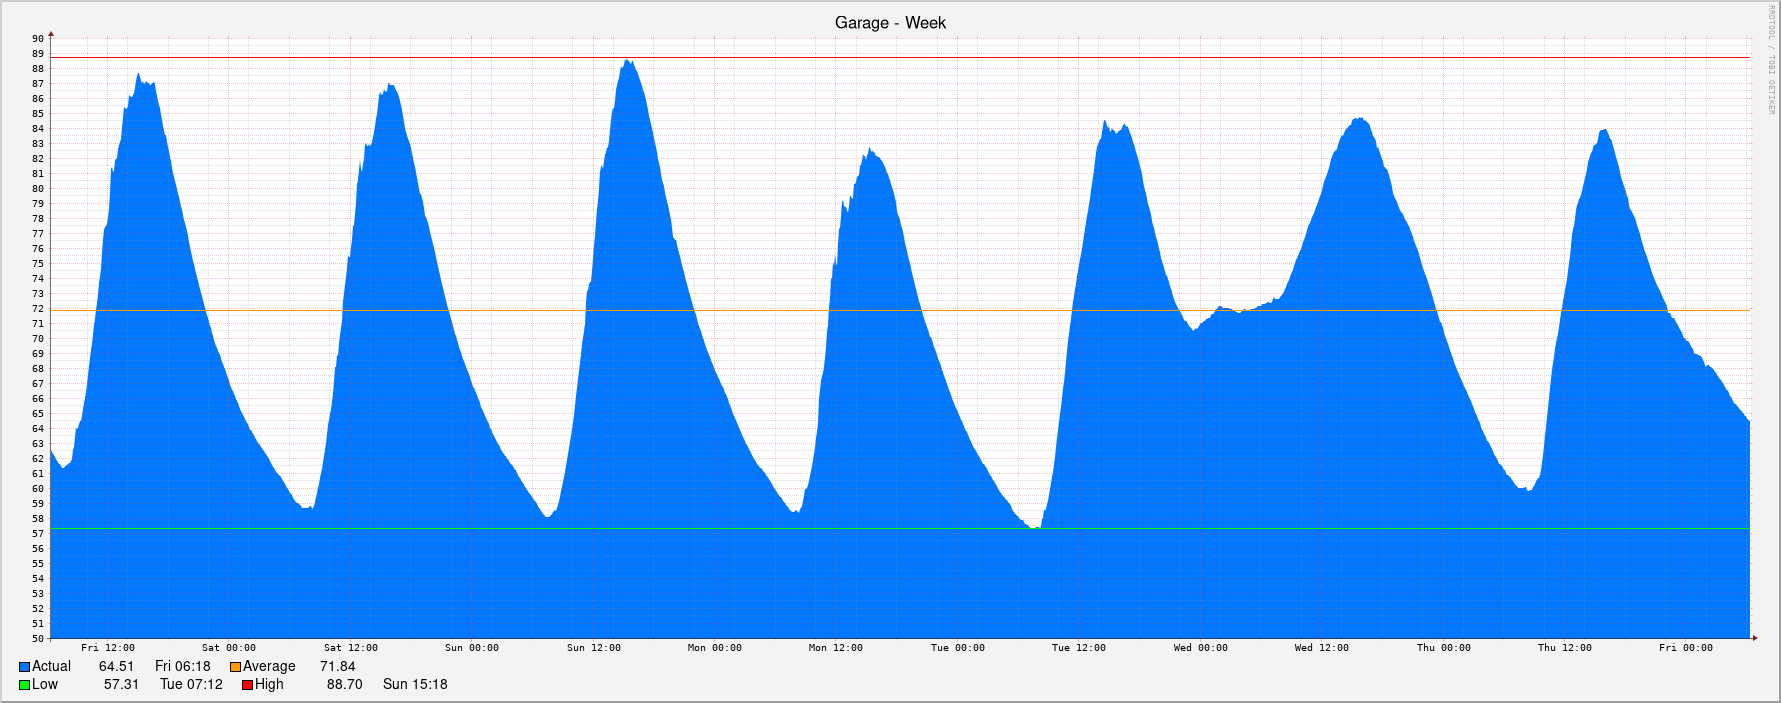
Task: Click the red High legend swatch
Action: tap(247, 685)
